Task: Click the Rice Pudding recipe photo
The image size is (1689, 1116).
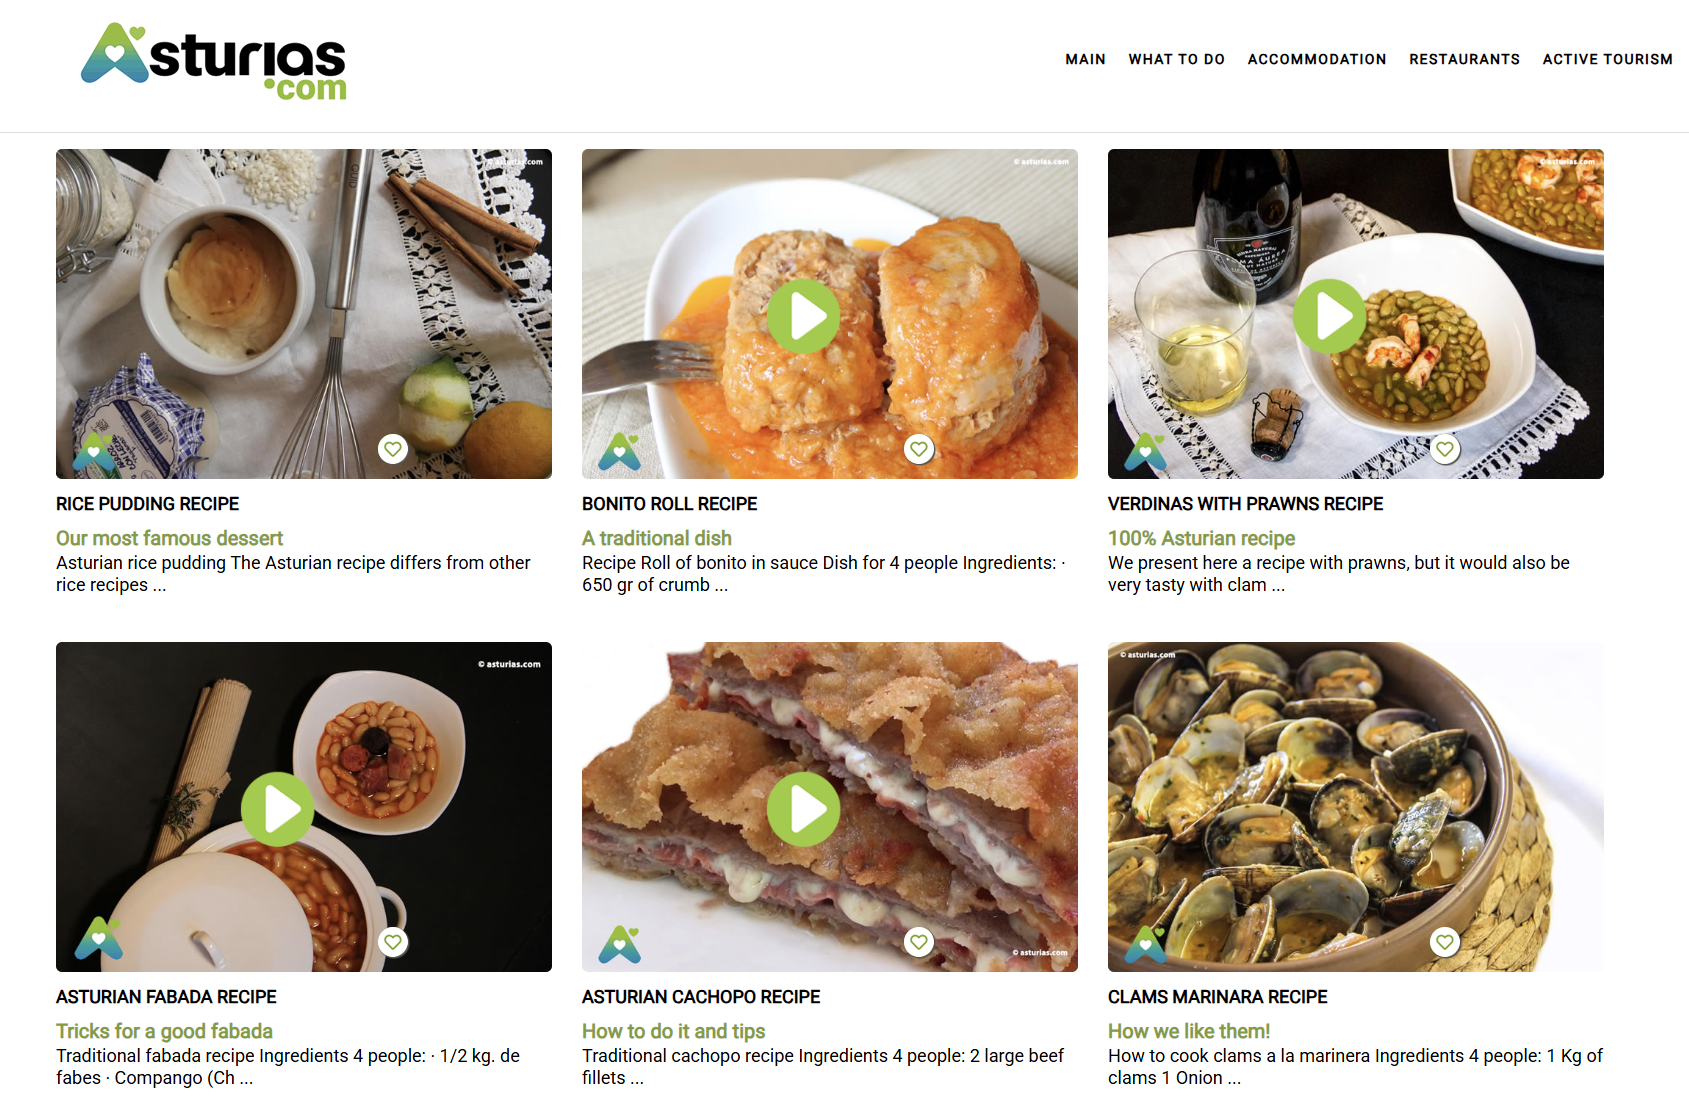Action: (304, 314)
